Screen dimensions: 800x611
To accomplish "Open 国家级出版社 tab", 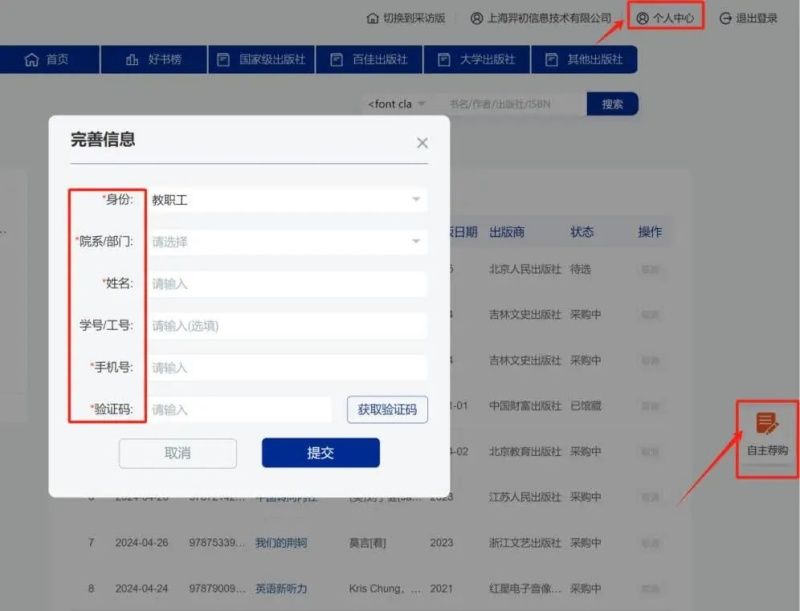I will 263,60.
